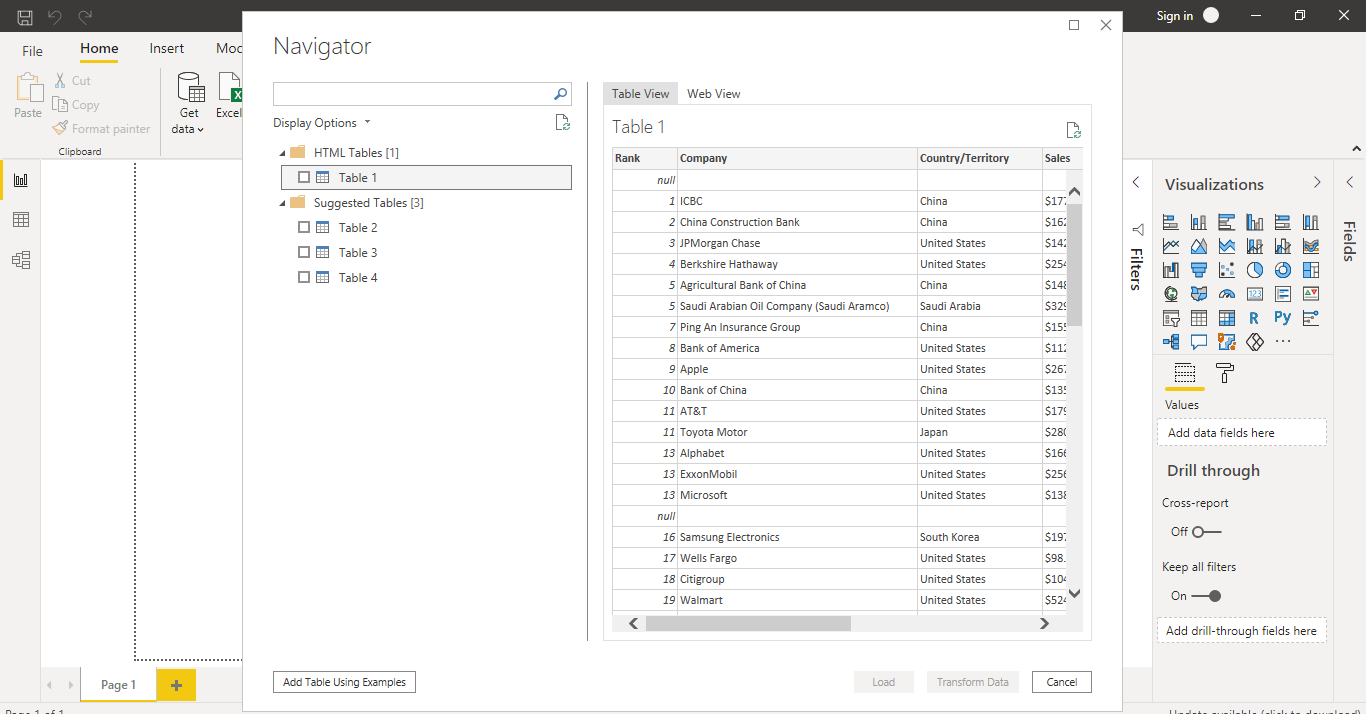Open the Insert ribbon tab
Image resolution: width=1366 pixels, height=714 pixels.
click(167, 49)
